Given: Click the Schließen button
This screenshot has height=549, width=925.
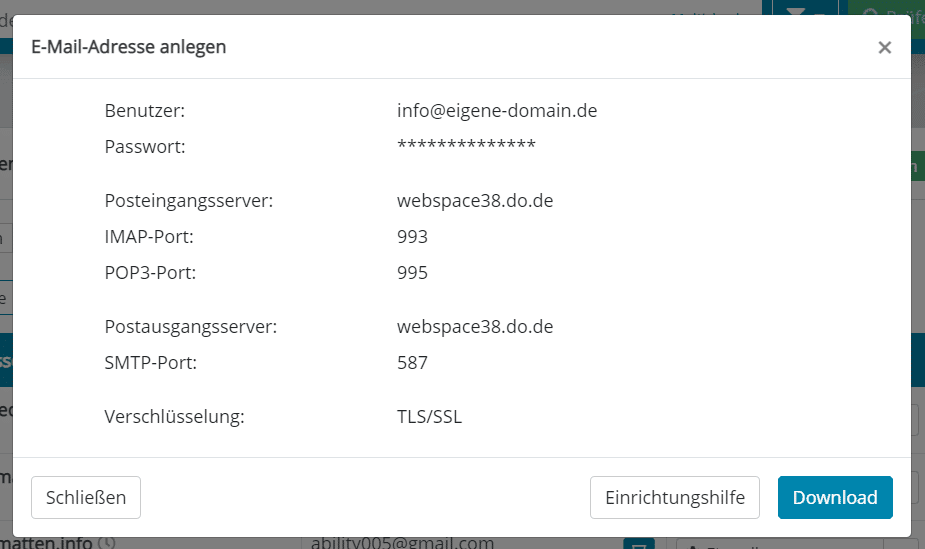Looking at the screenshot, I should (86, 498).
